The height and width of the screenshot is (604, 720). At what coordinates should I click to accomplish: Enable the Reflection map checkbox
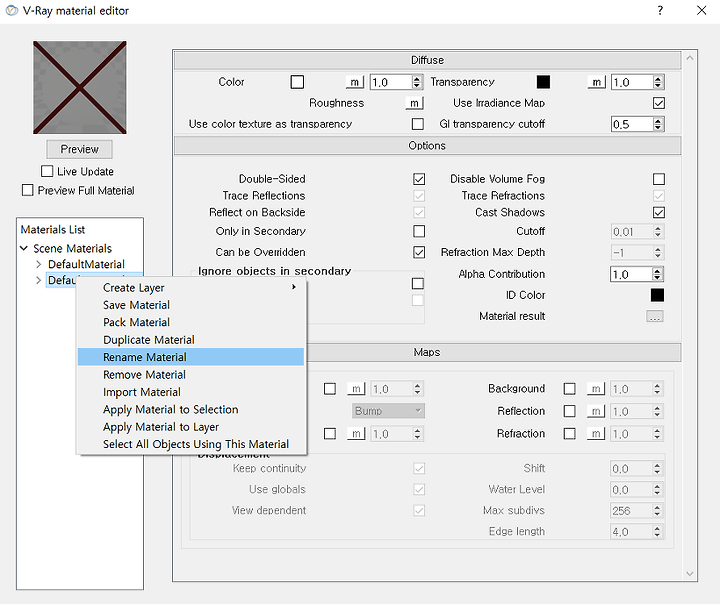click(x=569, y=411)
